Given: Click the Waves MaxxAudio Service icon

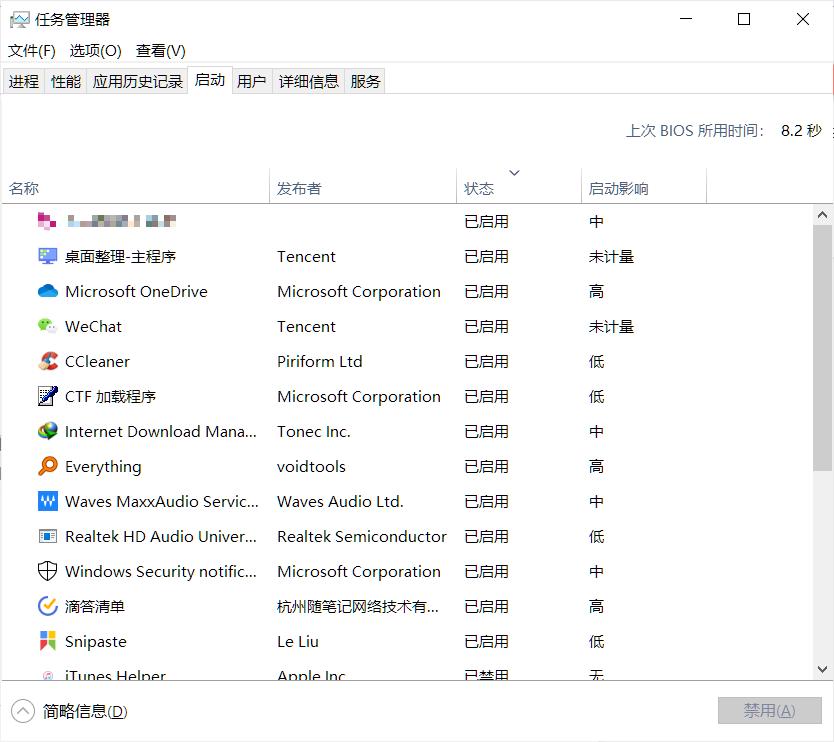Looking at the screenshot, I should pyautogui.click(x=47, y=501).
